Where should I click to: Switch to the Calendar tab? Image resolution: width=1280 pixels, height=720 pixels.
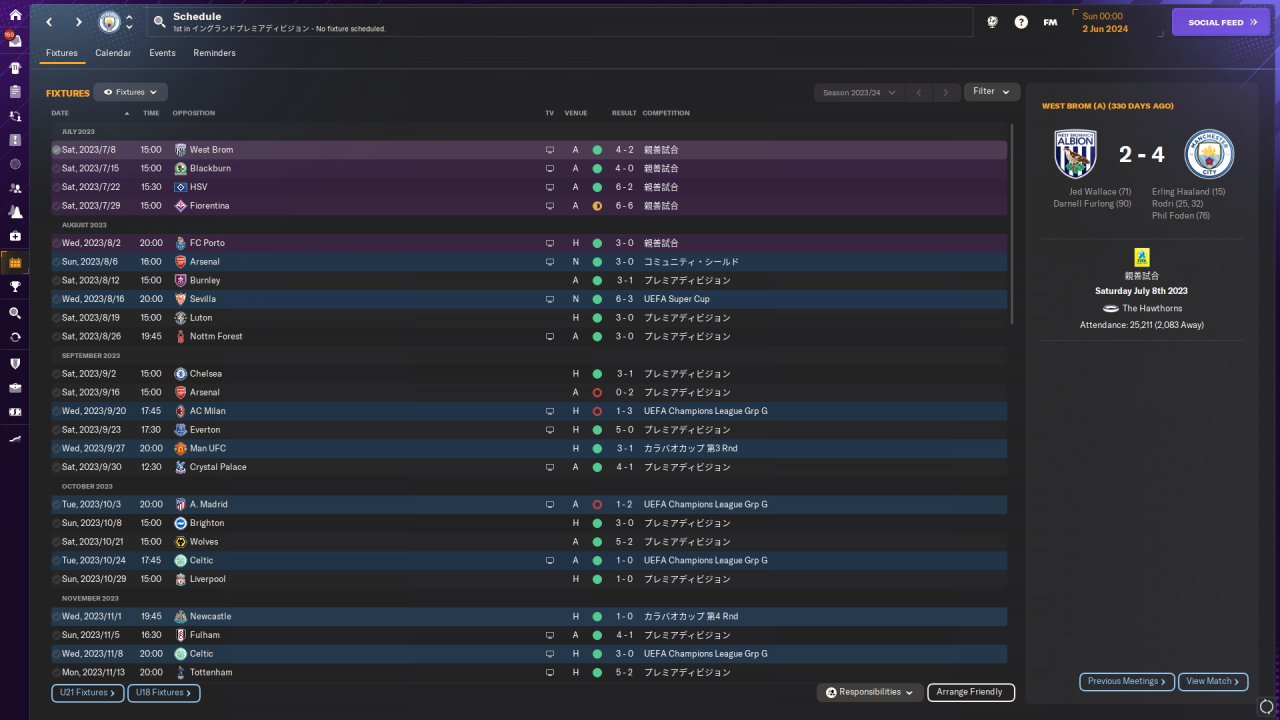113,53
